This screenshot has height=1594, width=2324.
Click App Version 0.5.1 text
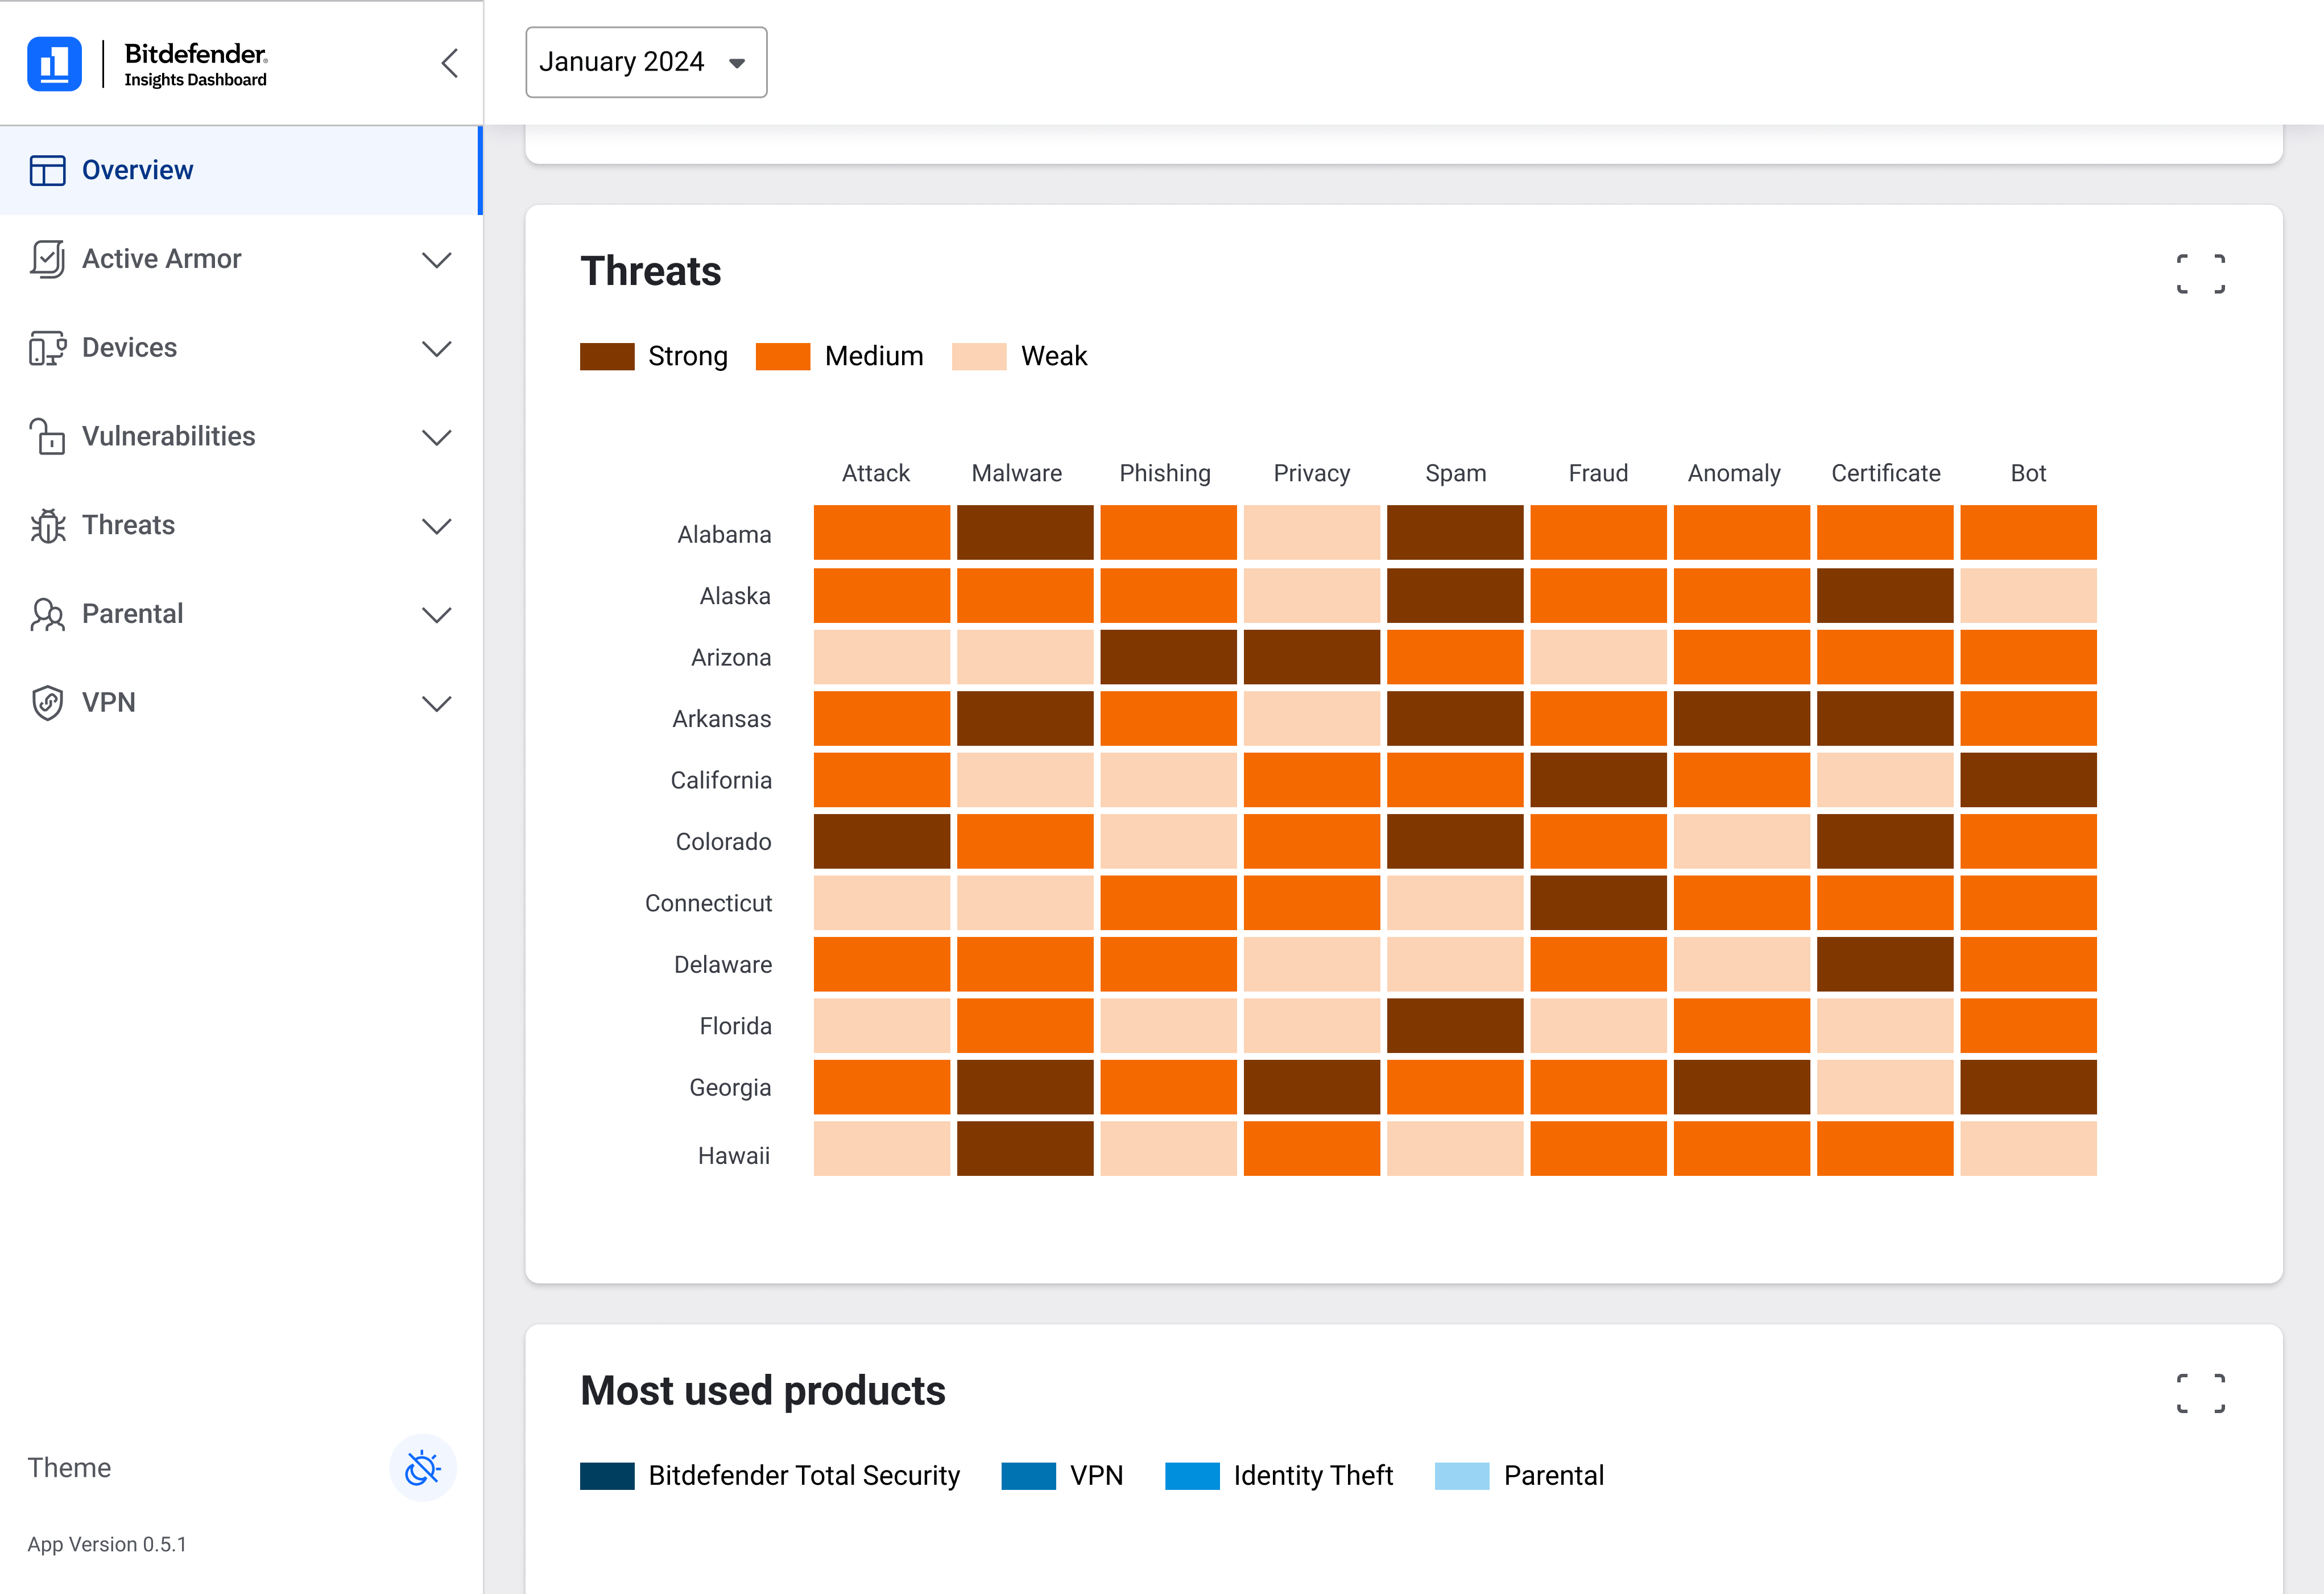[107, 1544]
